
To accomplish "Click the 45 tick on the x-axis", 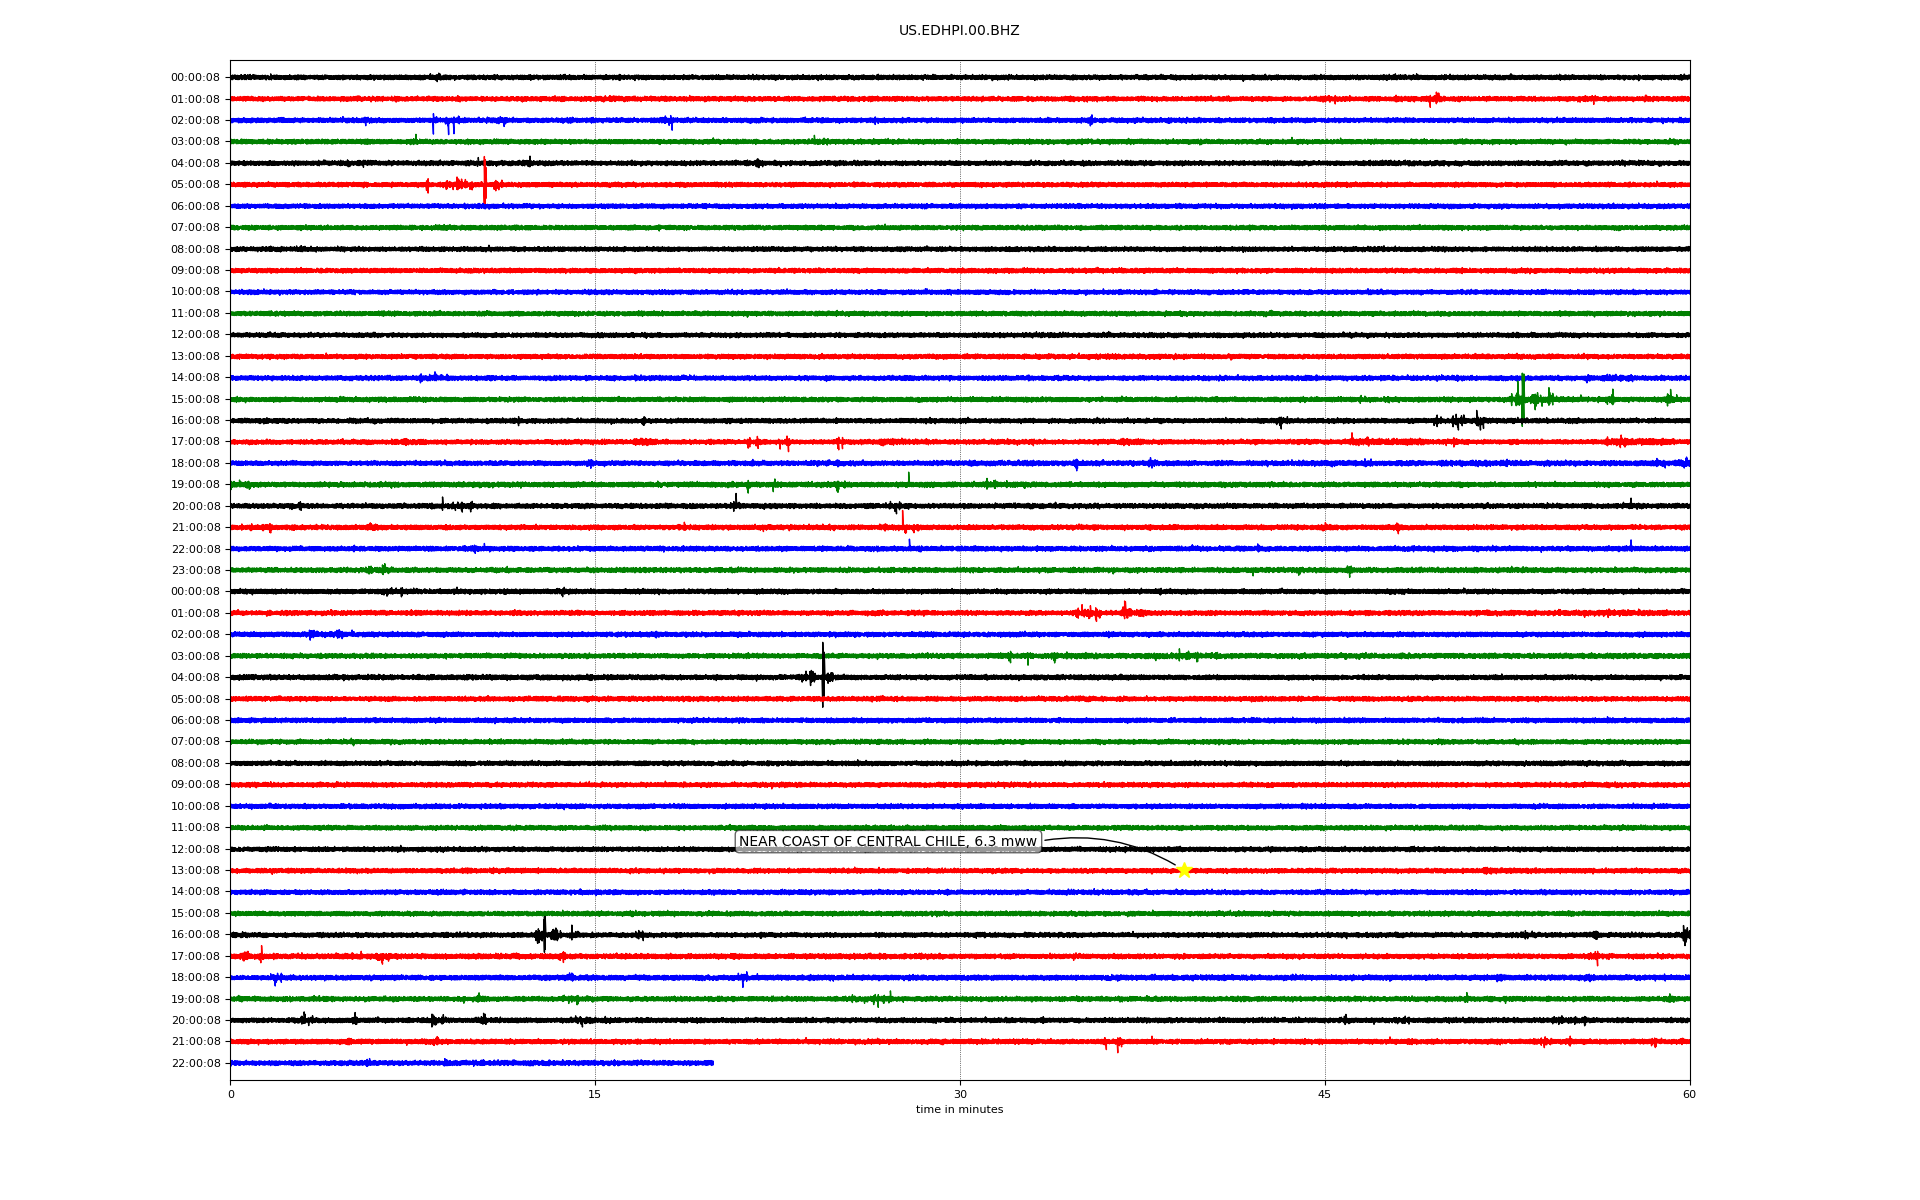I will (1325, 1095).
